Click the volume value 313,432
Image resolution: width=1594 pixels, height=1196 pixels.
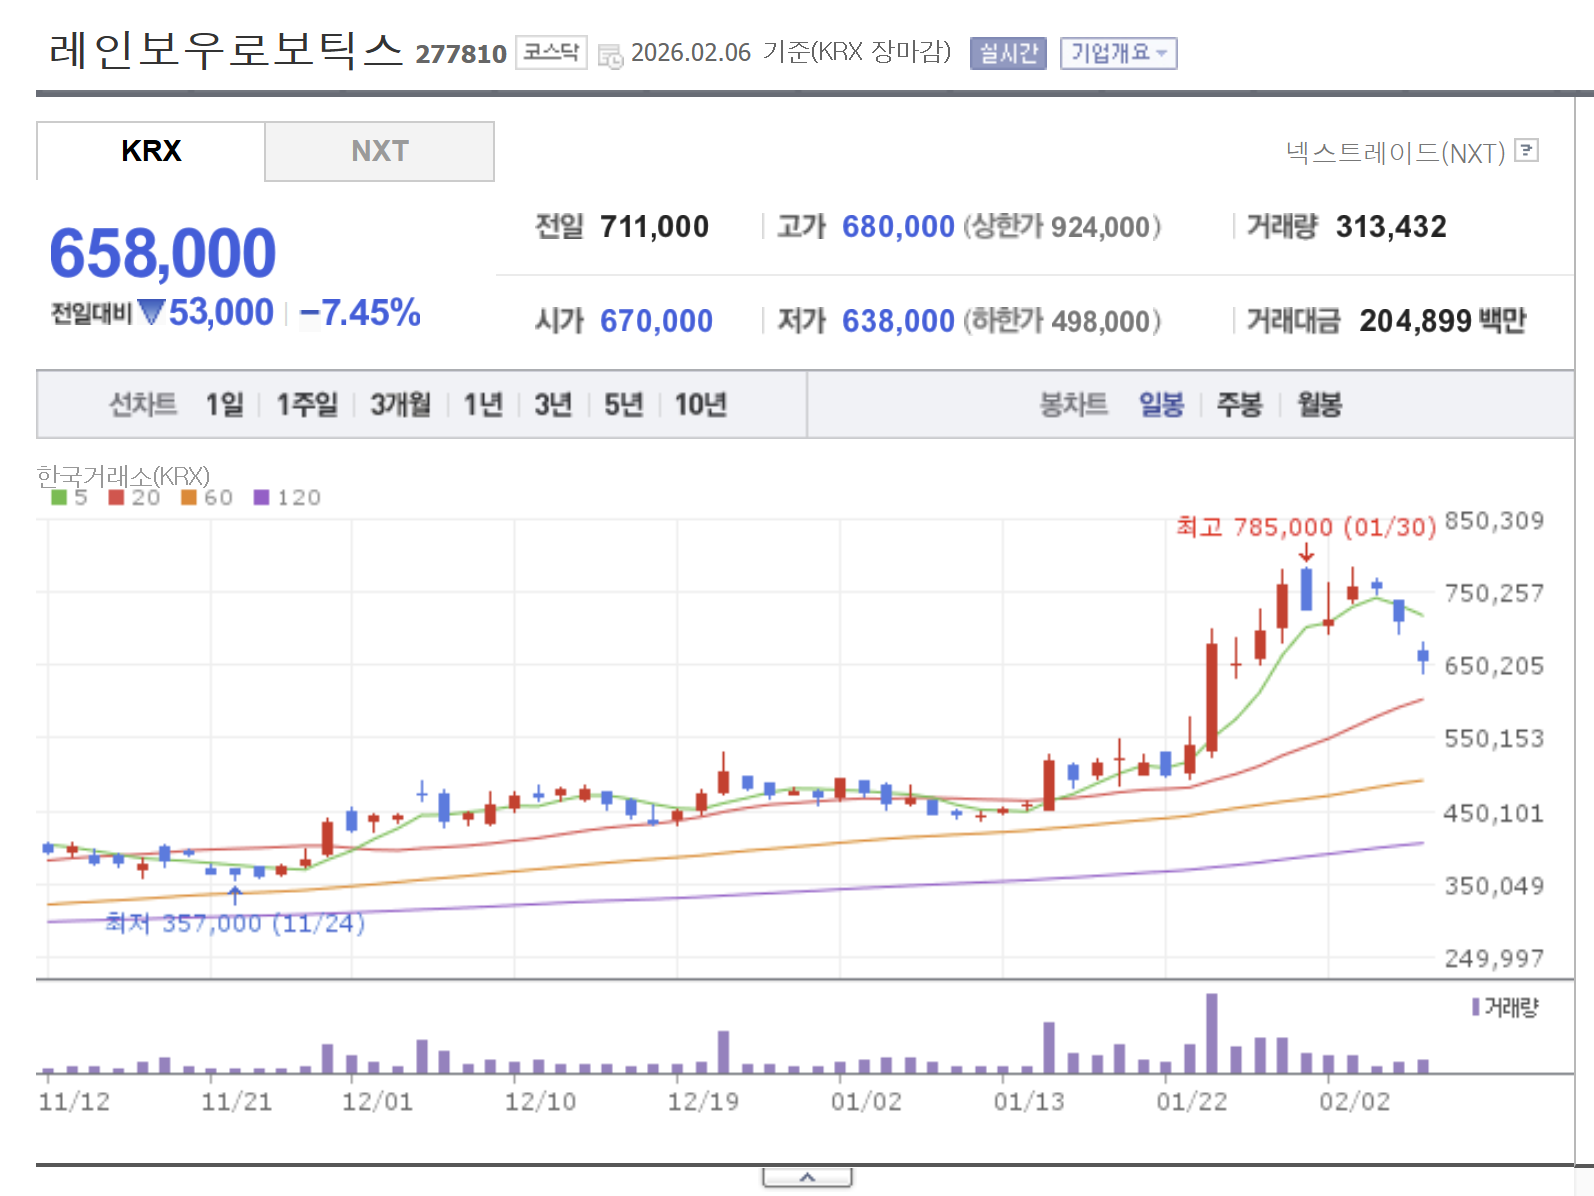point(1391,227)
